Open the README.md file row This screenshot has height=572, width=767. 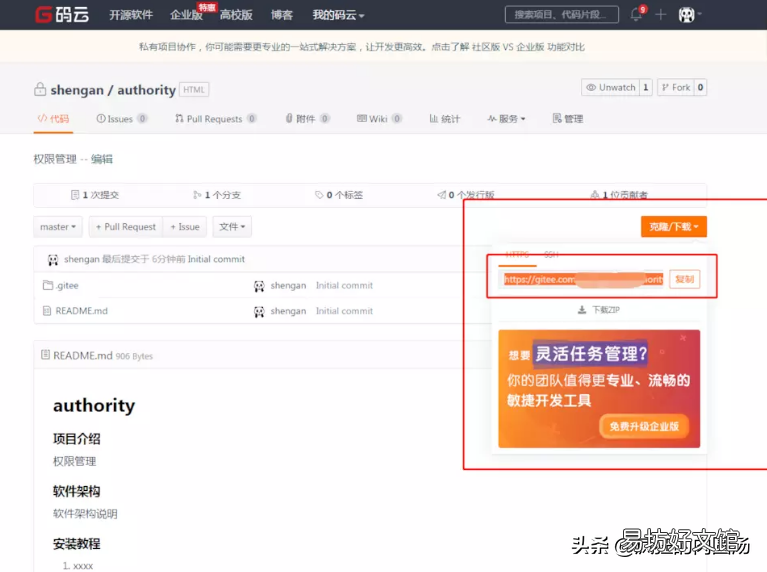(81, 311)
